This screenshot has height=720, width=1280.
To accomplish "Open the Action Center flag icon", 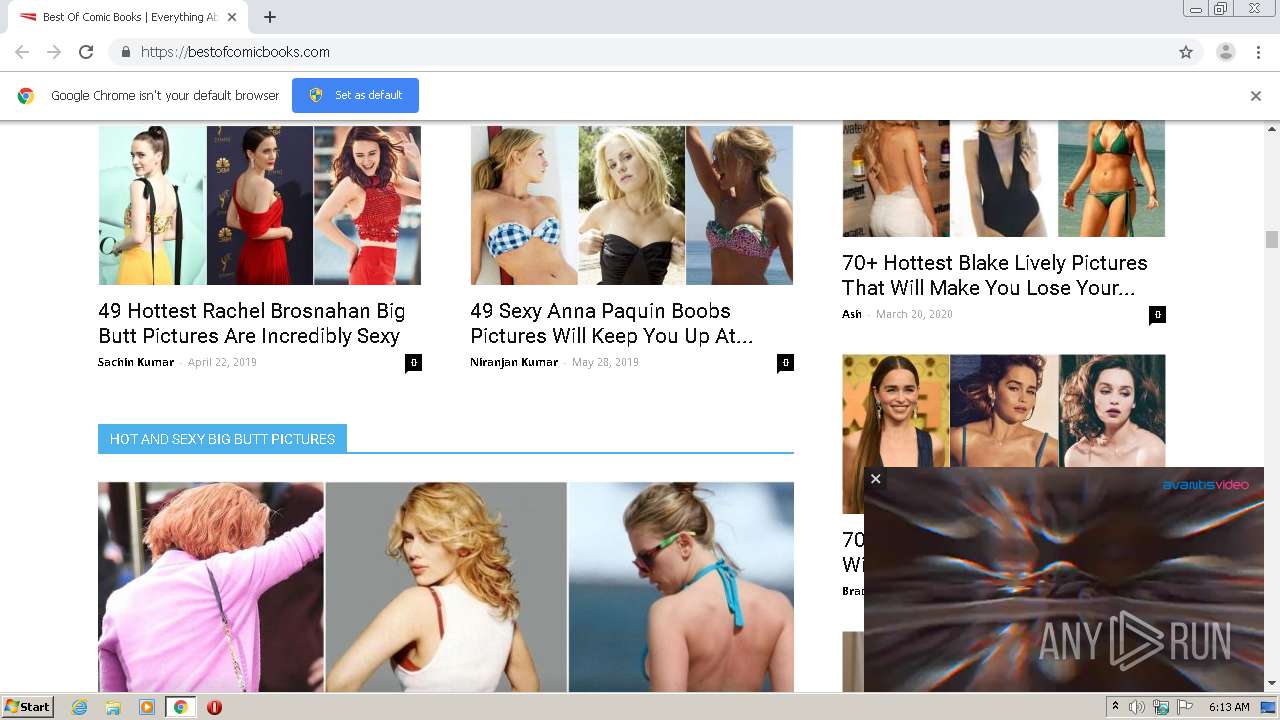I will click(x=1185, y=707).
